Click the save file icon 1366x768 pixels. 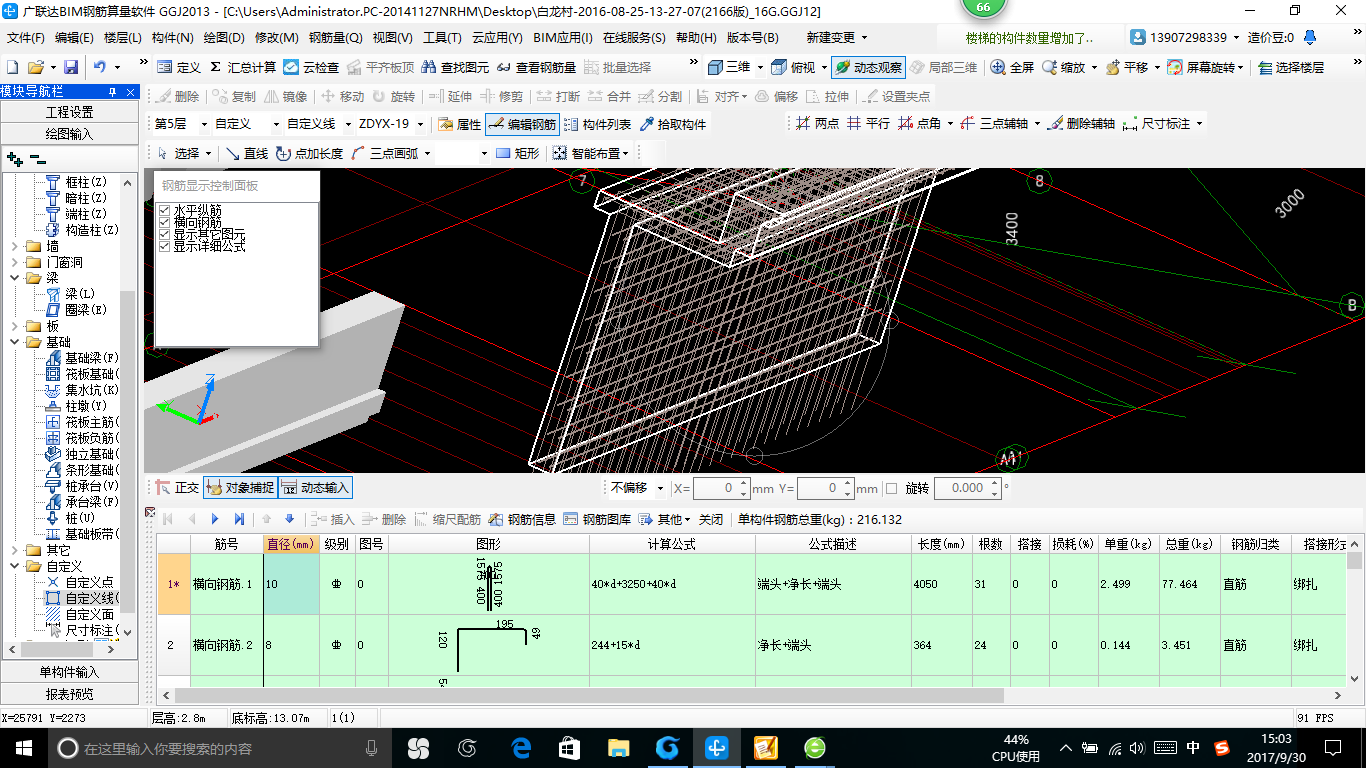71,68
